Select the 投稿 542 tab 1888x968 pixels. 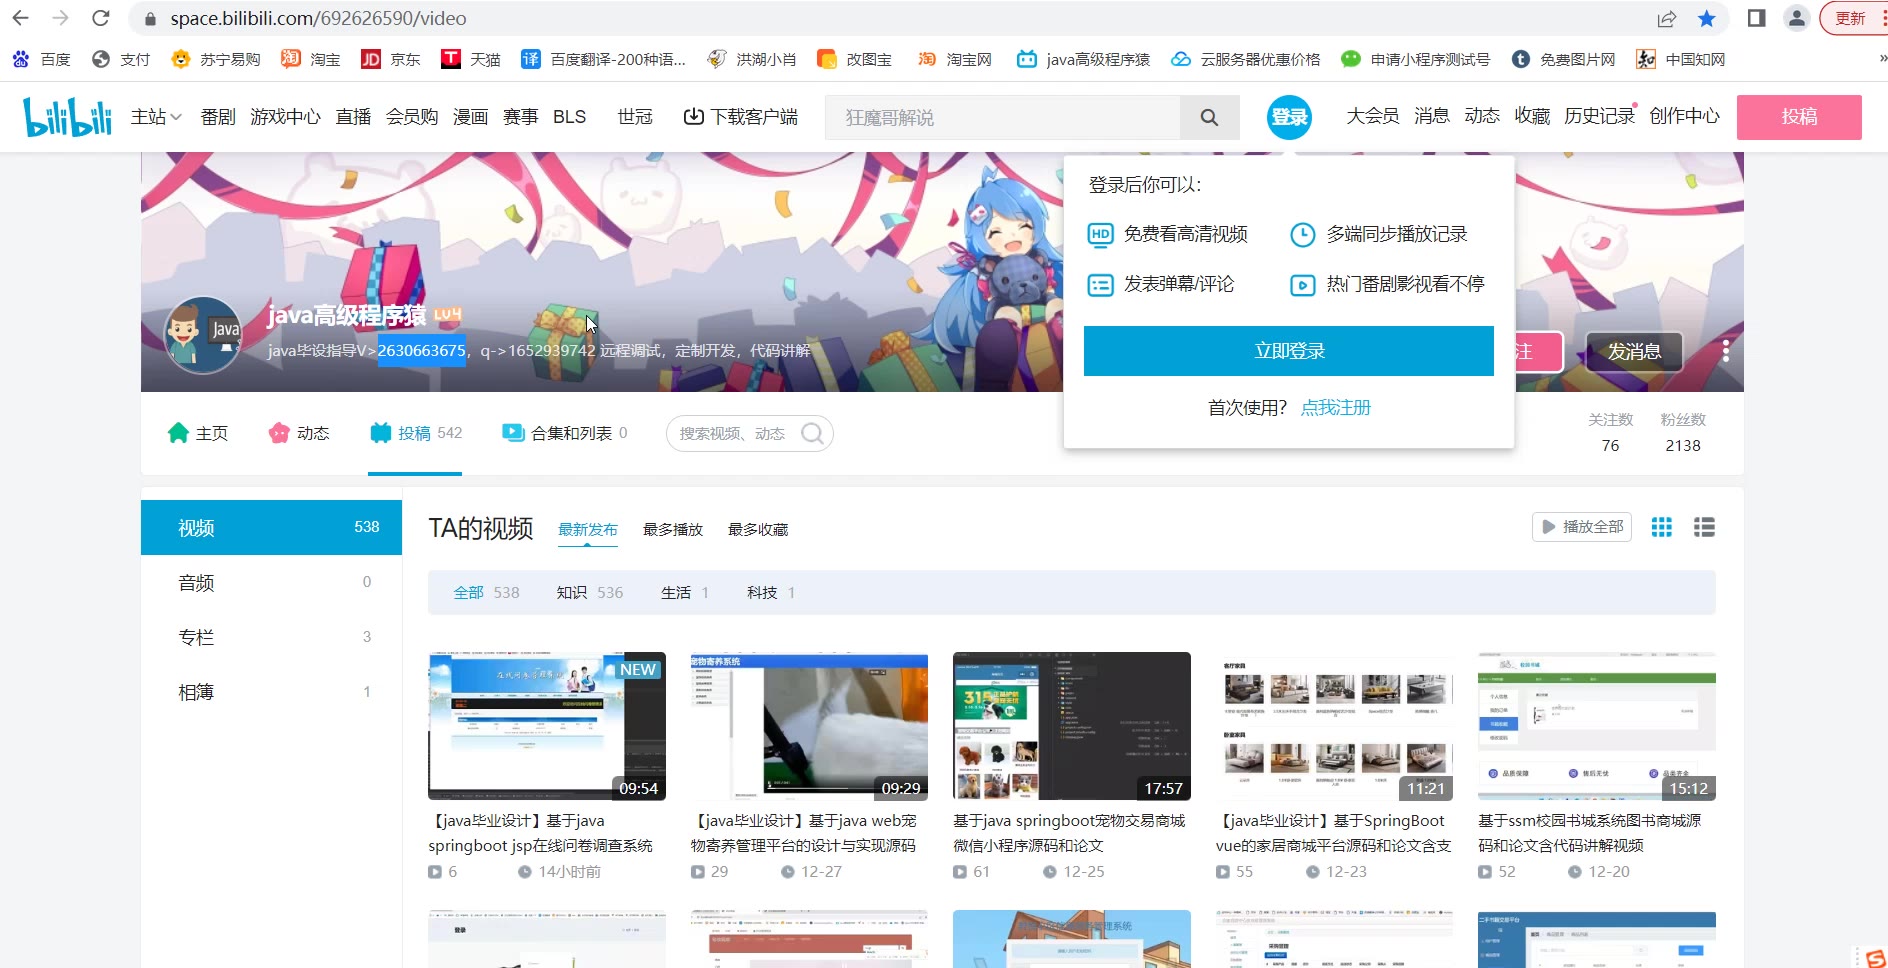415,433
